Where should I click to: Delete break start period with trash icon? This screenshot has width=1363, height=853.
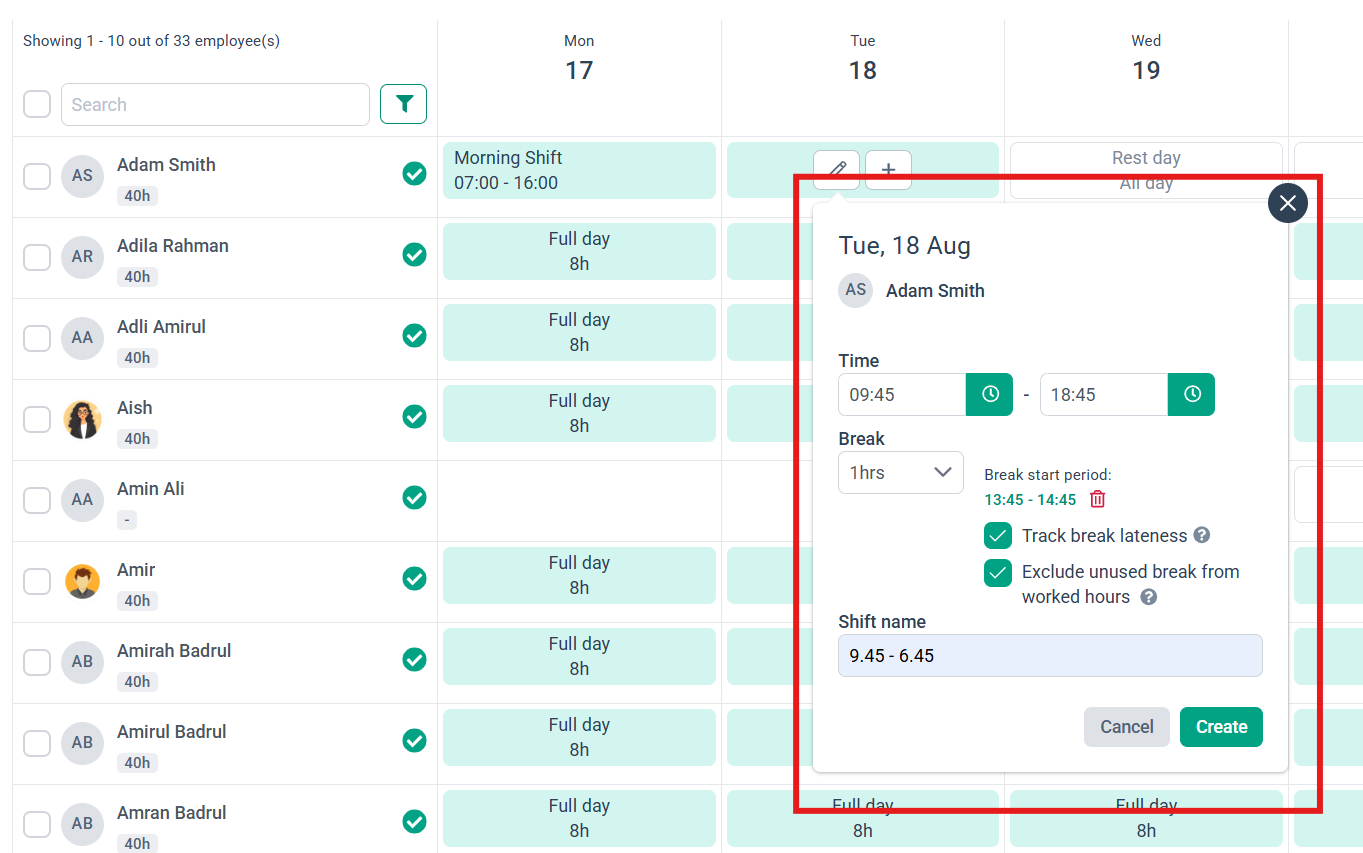point(1098,499)
